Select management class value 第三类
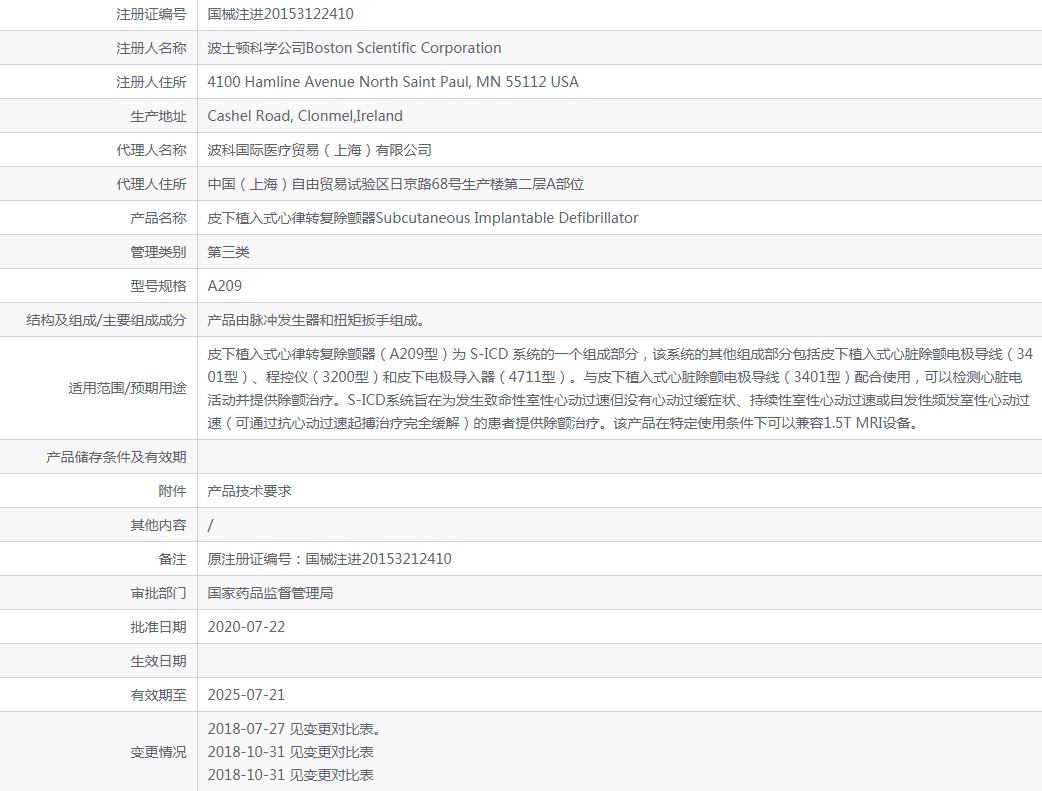The height and width of the screenshot is (791, 1042). tap(229, 252)
